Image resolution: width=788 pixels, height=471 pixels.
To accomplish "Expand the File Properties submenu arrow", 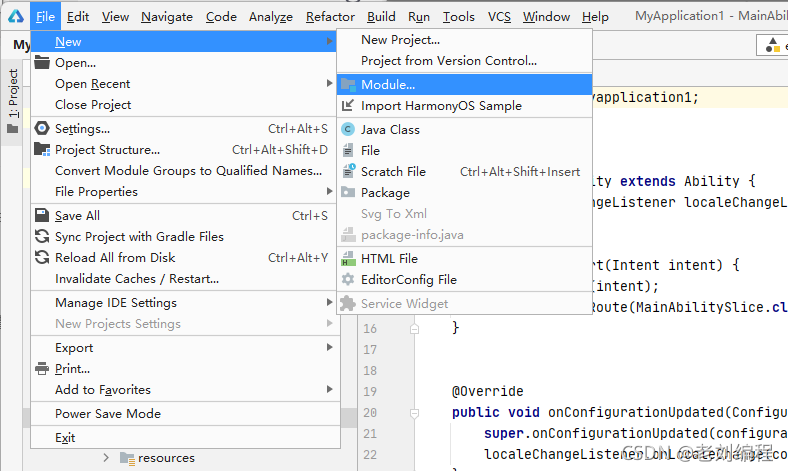I will pyautogui.click(x=329, y=191).
